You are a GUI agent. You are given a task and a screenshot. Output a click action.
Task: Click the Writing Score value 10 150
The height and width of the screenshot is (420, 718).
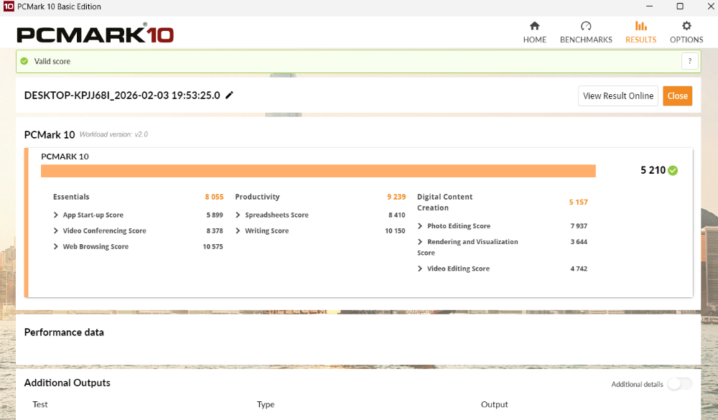tap(395, 231)
